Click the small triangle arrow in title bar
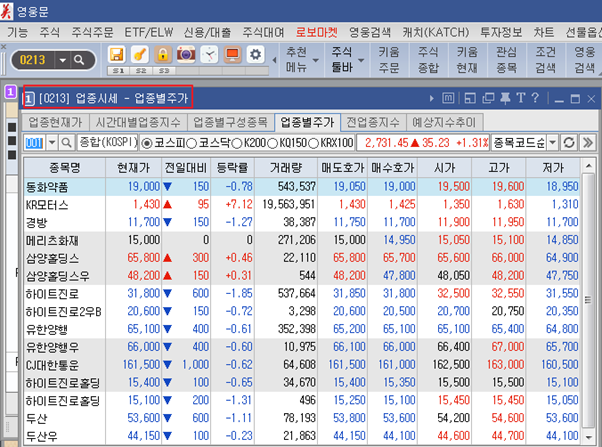This screenshot has height=447, width=602. coord(432,99)
